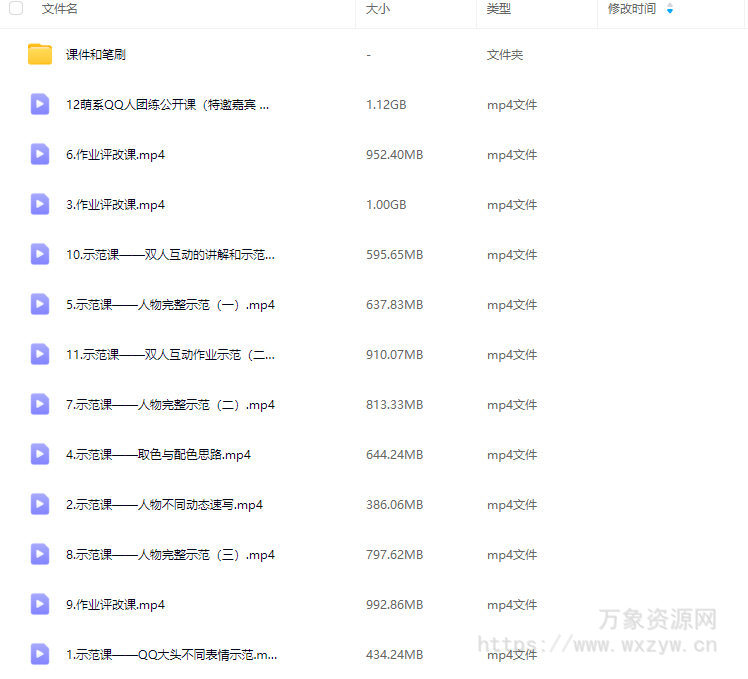
Task: Click video icon of 7.示范课 人物完整示范（二）
Action: [40, 405]
